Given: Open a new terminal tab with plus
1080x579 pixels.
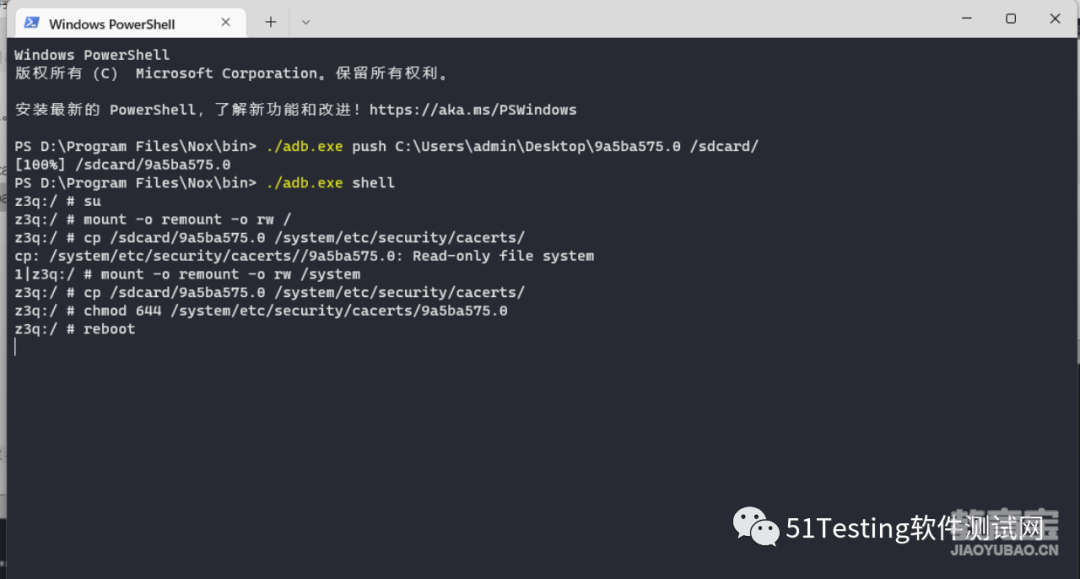Looking at the screenshot, I should coord(271,22).
